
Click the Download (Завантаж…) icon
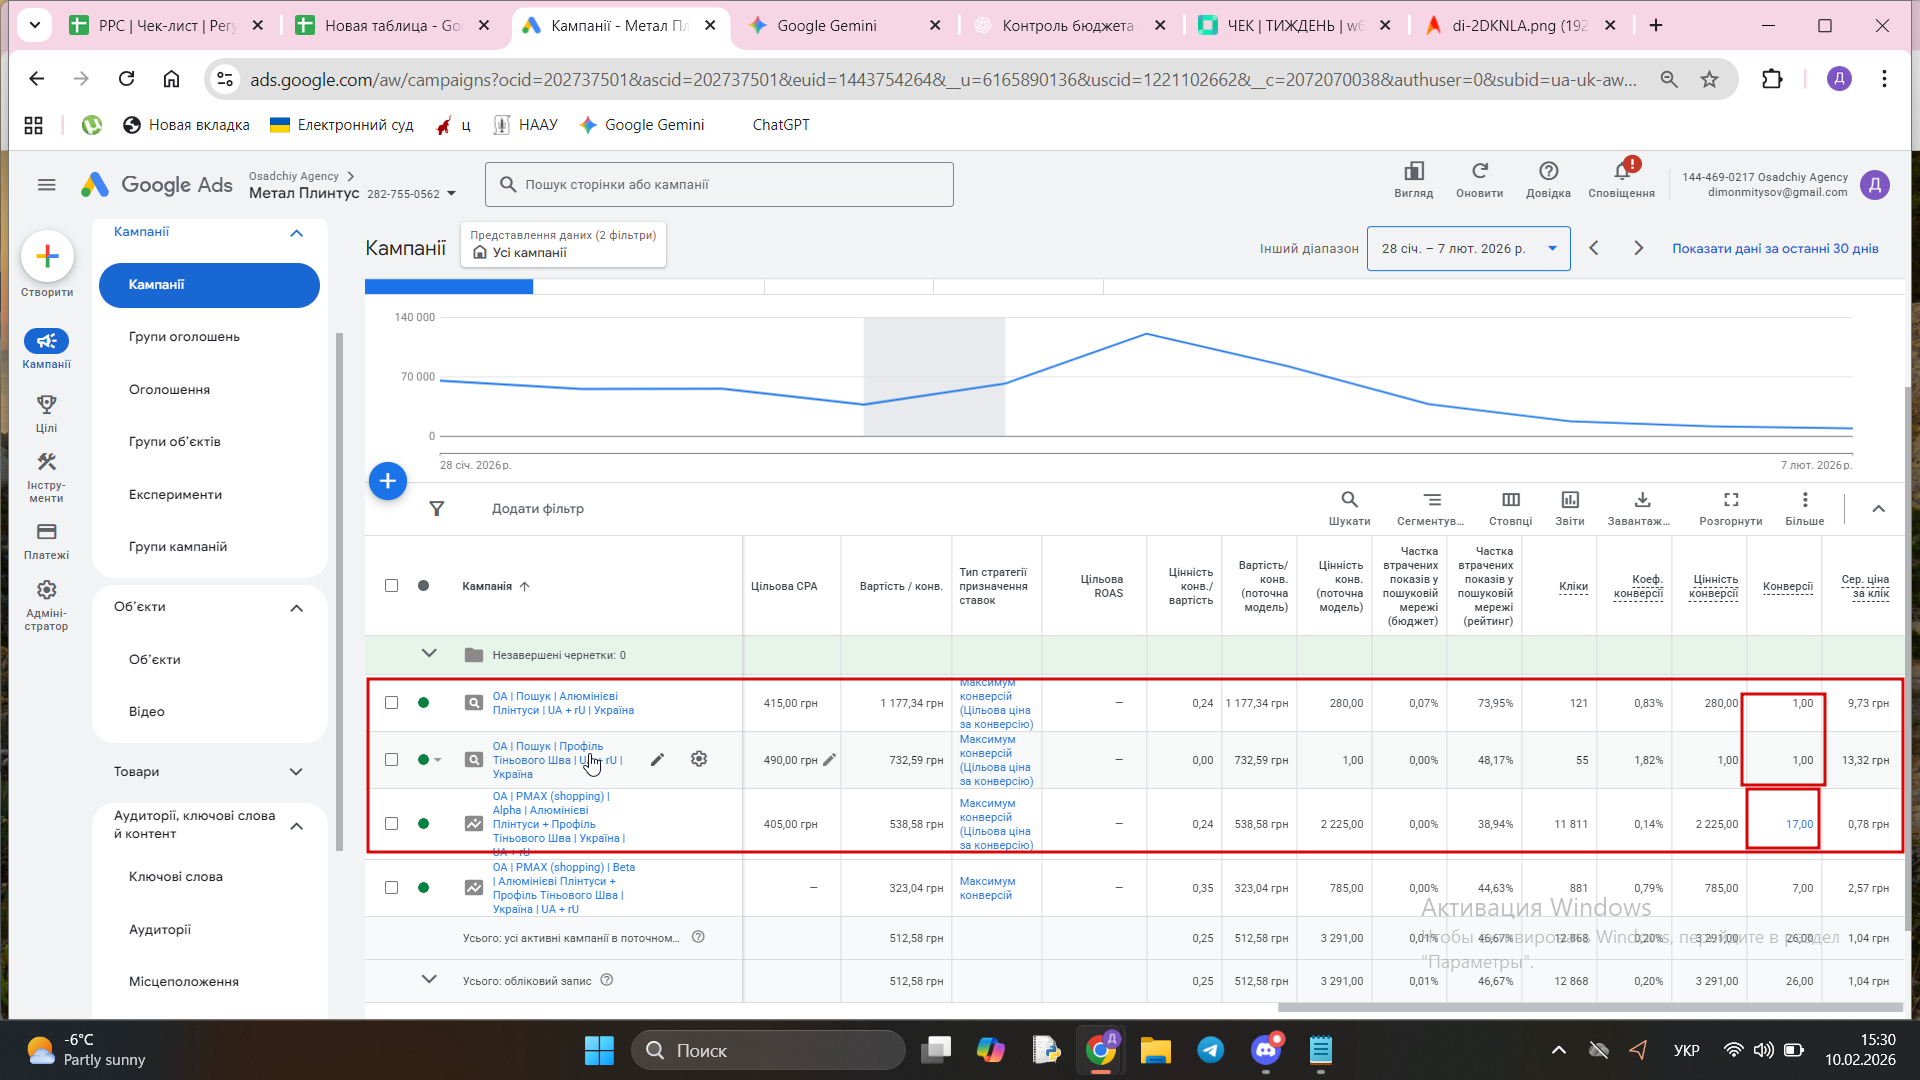click(1641, 500)
